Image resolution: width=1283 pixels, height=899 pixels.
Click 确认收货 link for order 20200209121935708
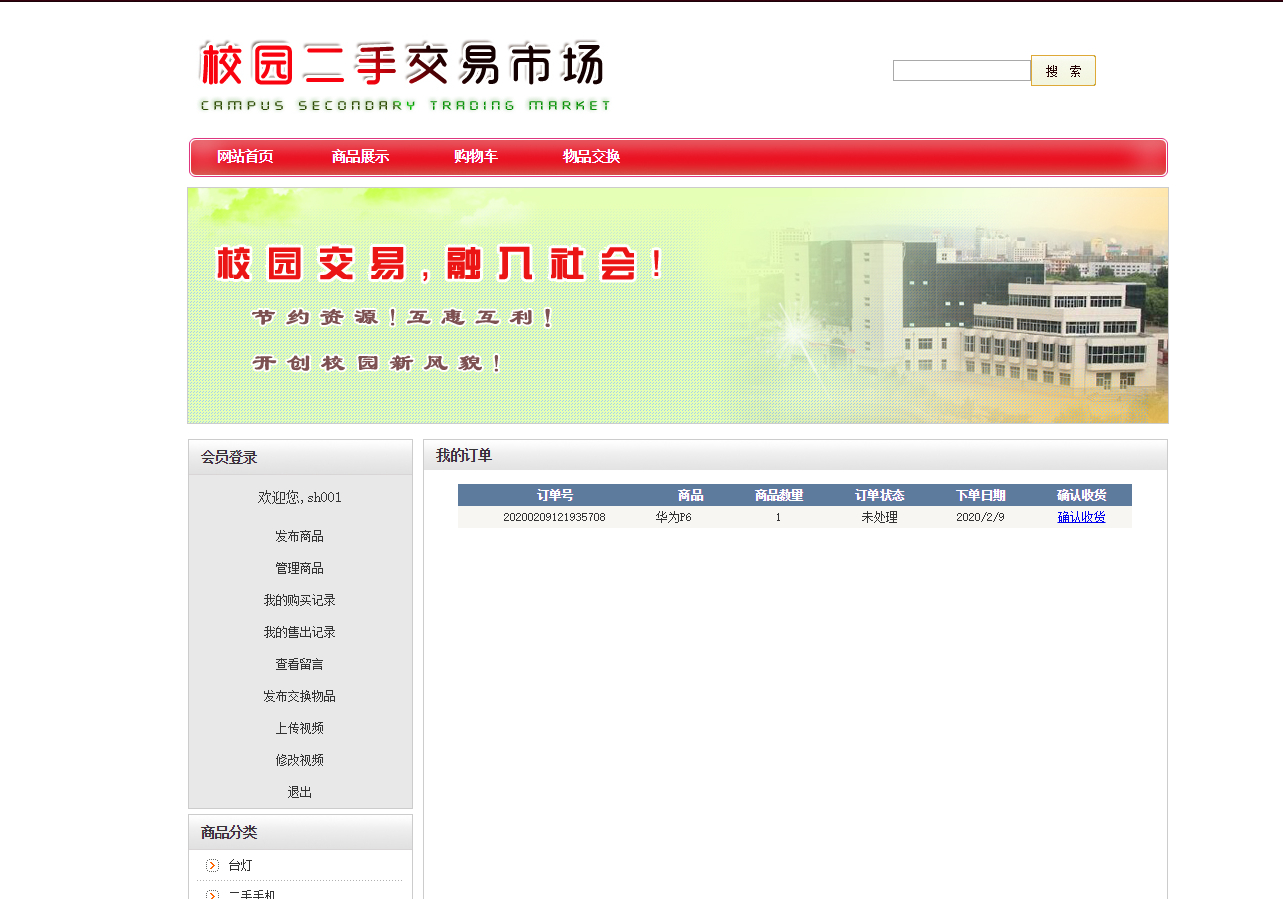coord(1081,517)
